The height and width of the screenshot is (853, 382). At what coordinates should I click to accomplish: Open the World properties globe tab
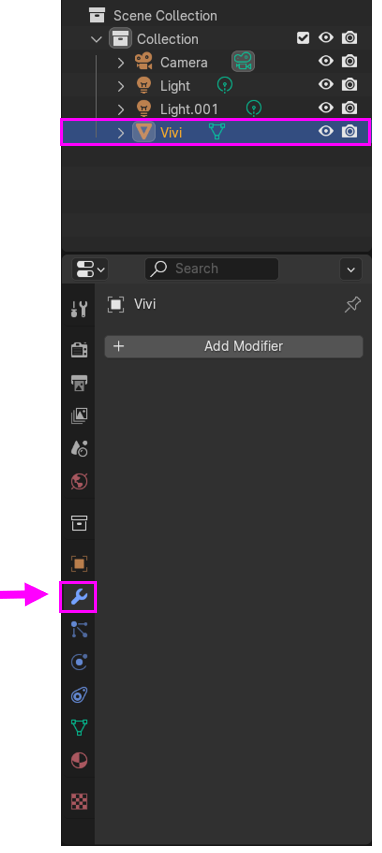coord(79,481)
